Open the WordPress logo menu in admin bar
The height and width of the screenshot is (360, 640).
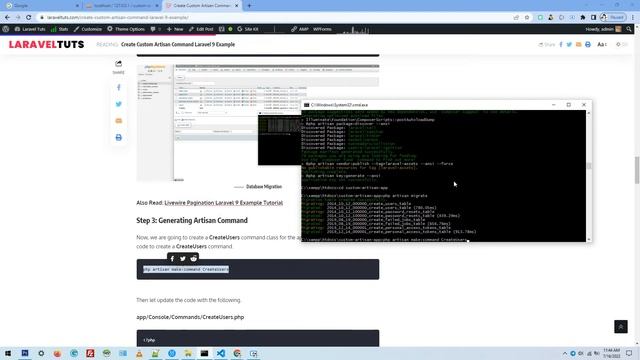[x=6, y=29]
